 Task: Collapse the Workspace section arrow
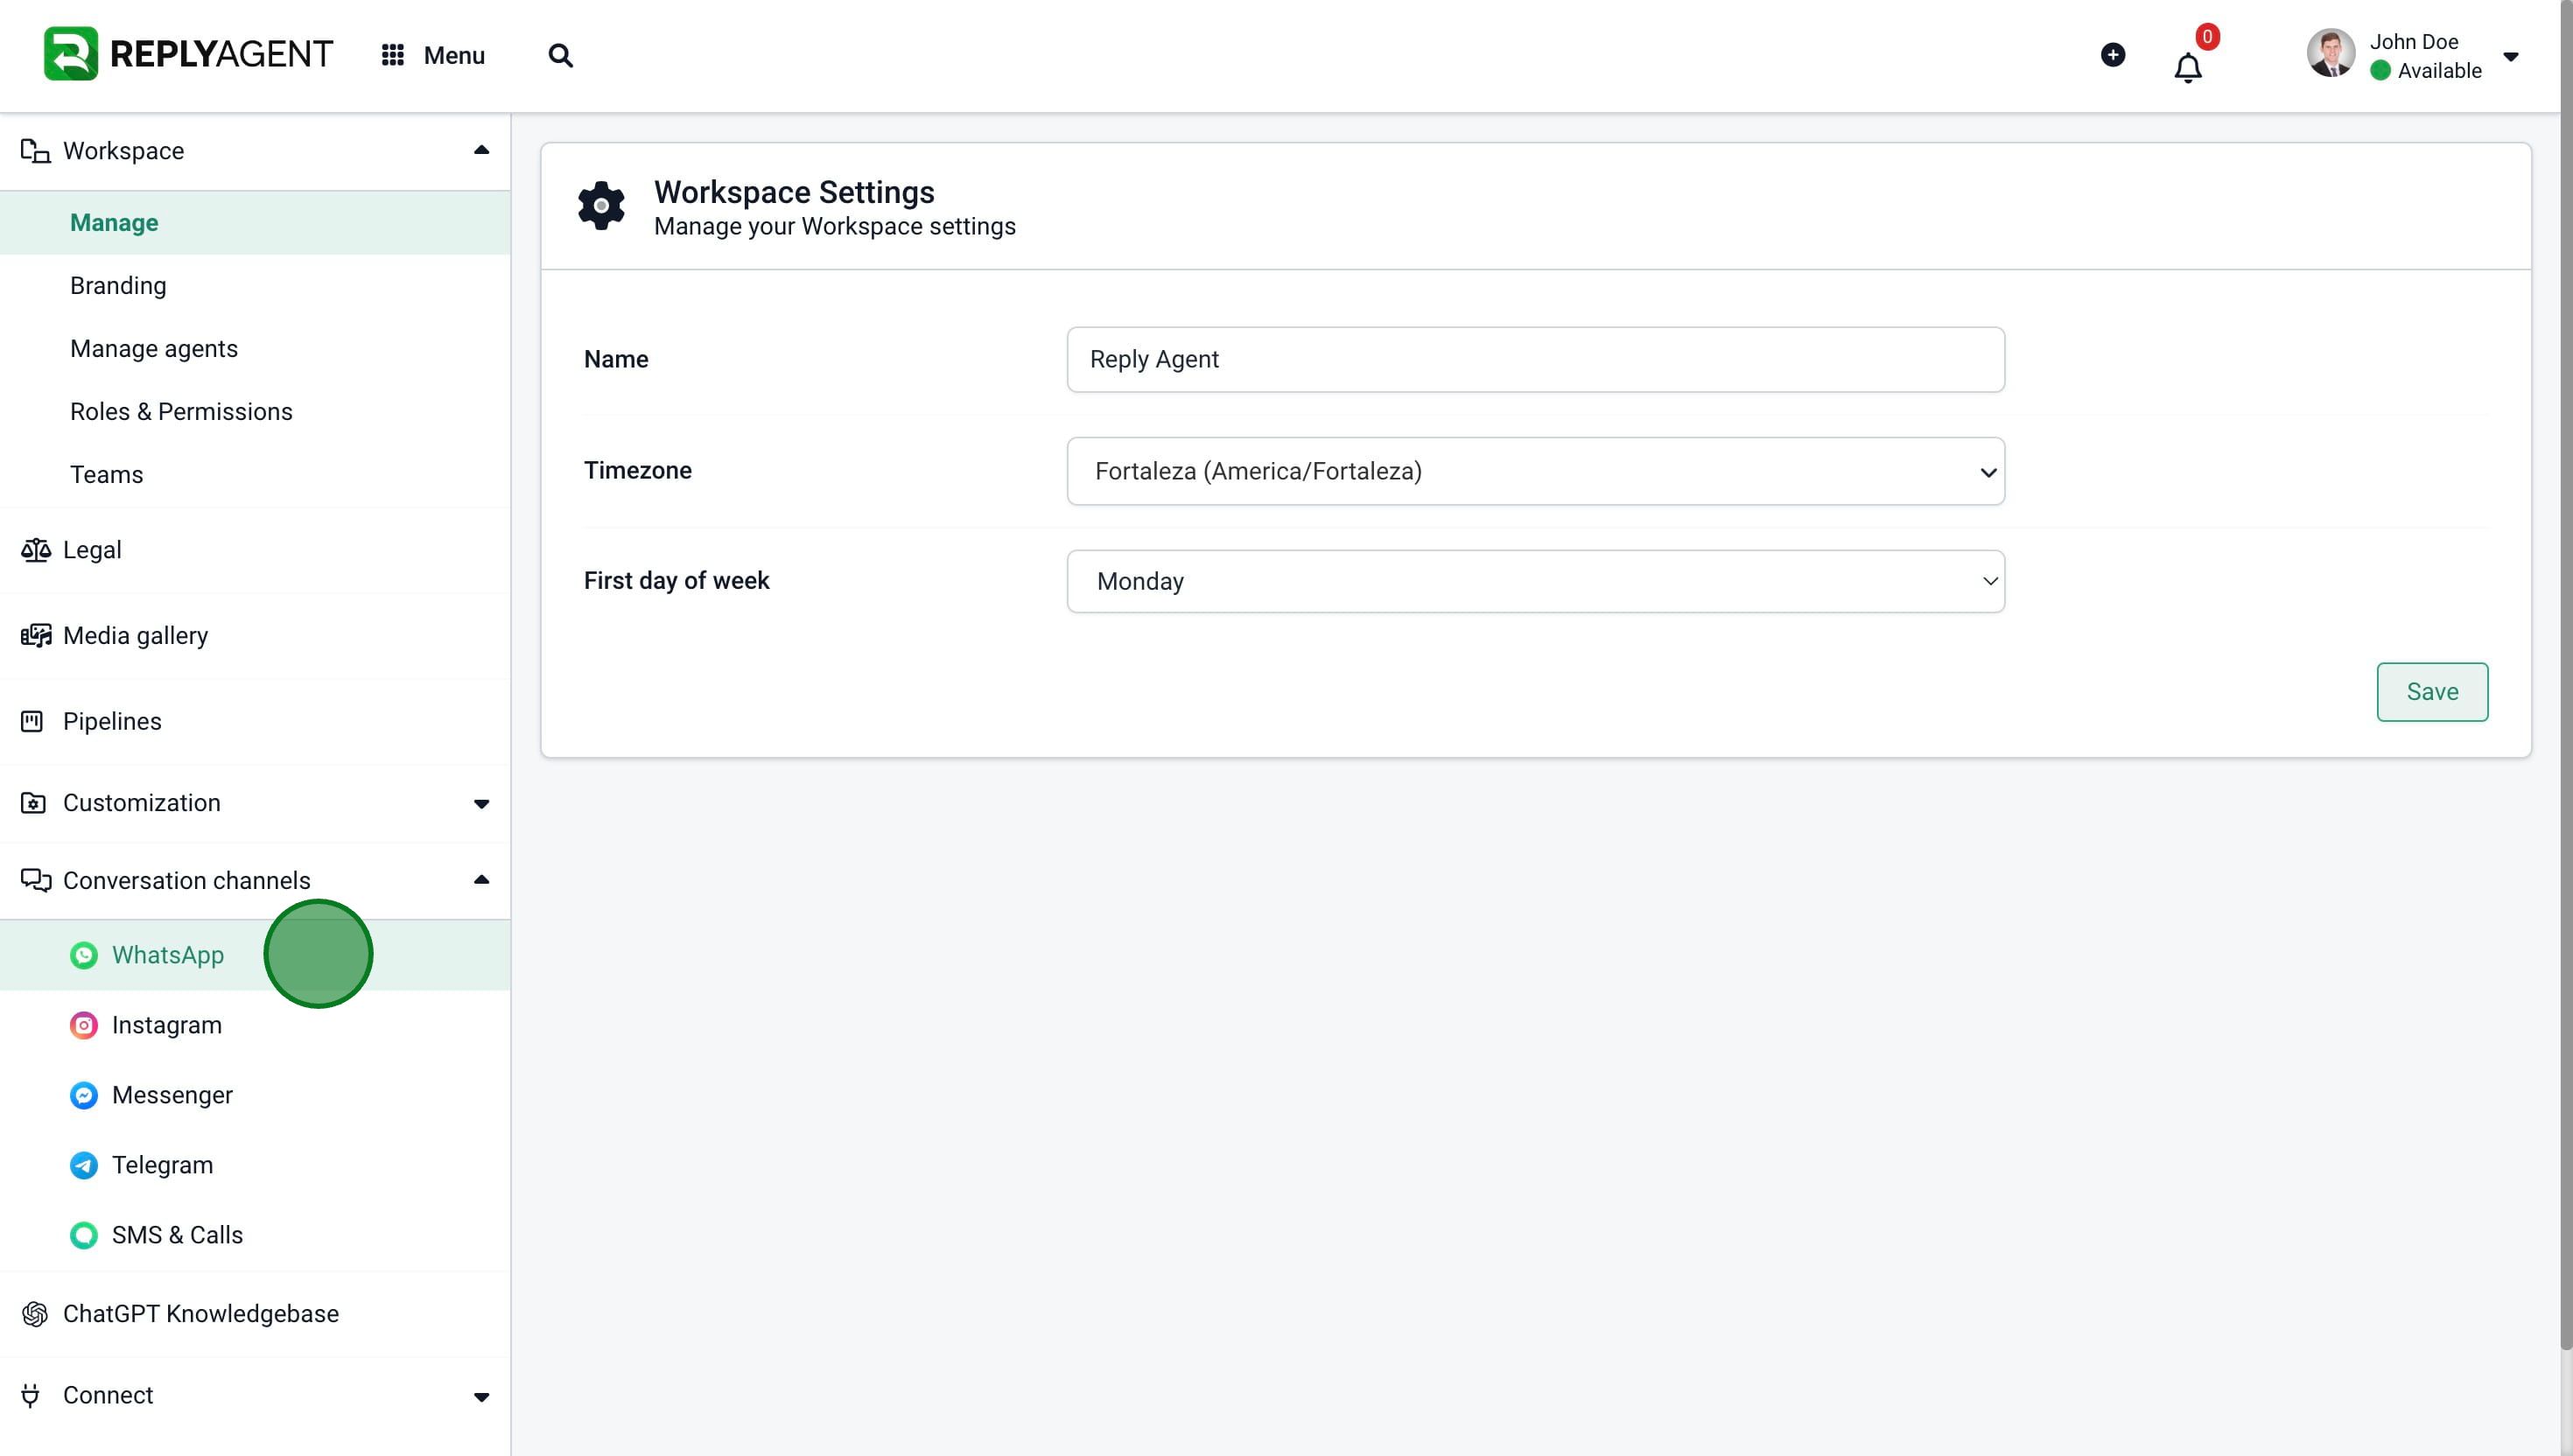481,150
